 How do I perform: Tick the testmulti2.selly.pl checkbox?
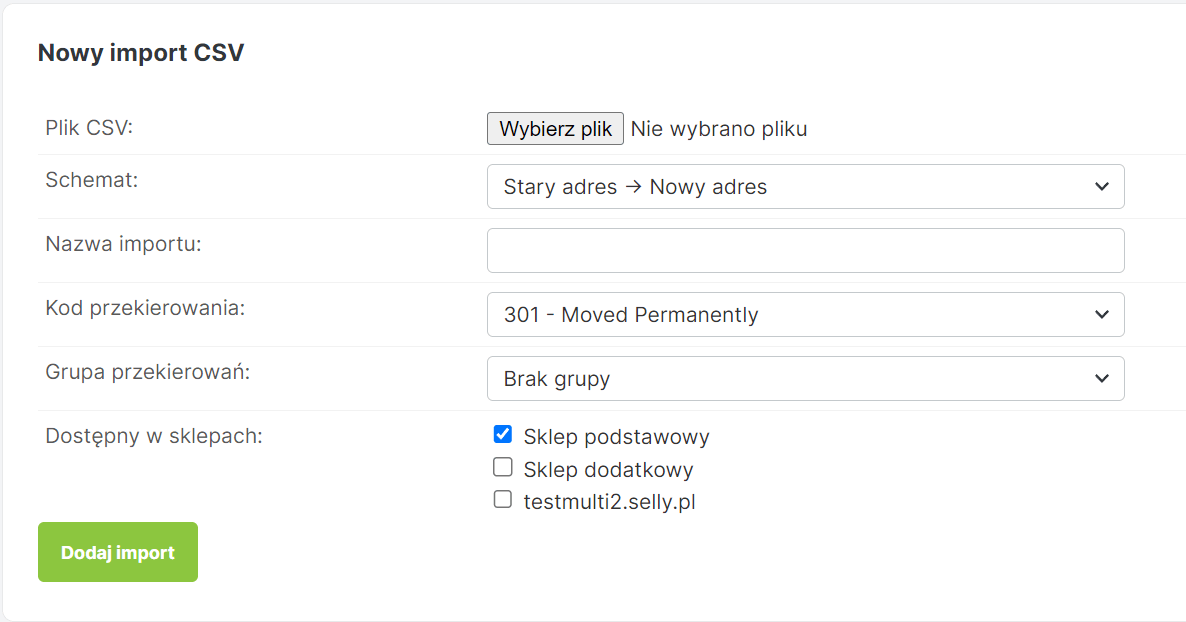point(503,499)
